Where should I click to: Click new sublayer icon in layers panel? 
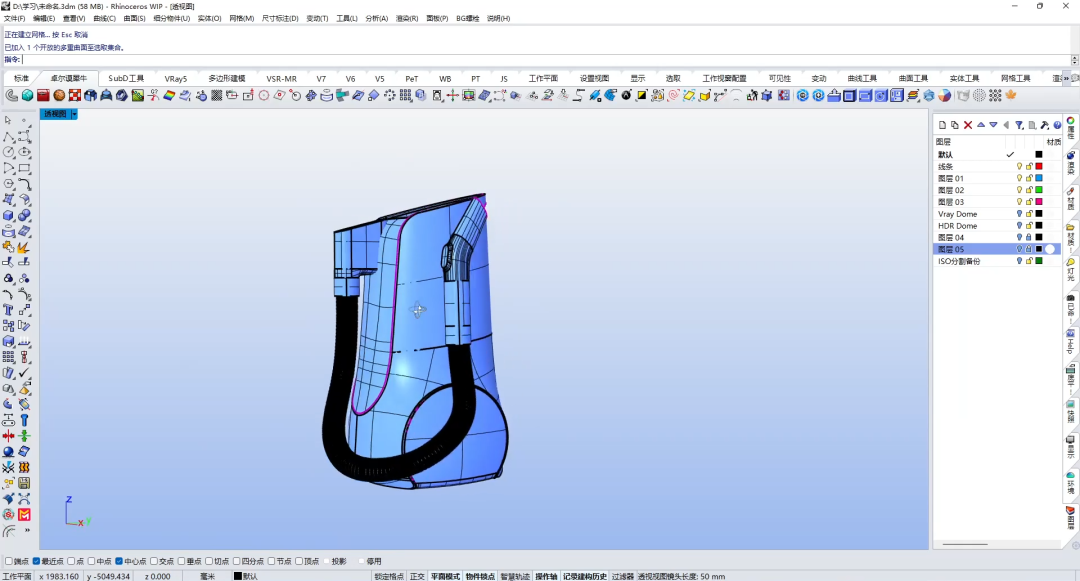coord(955,125)
